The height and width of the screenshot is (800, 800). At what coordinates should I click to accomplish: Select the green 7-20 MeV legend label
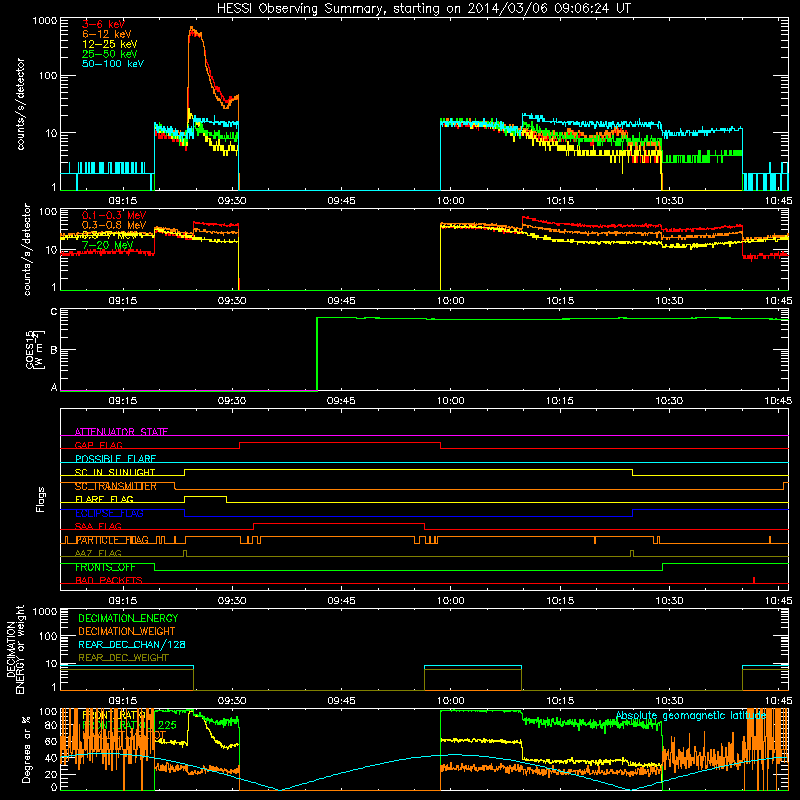click(107, 245)
